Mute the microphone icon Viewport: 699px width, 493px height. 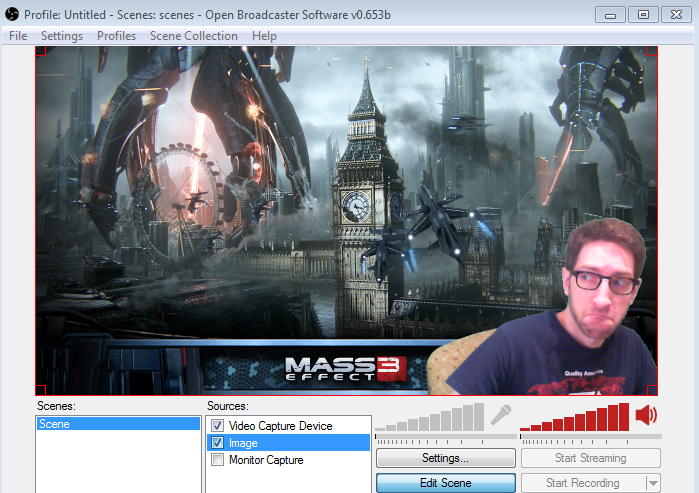tap(501, 415)
